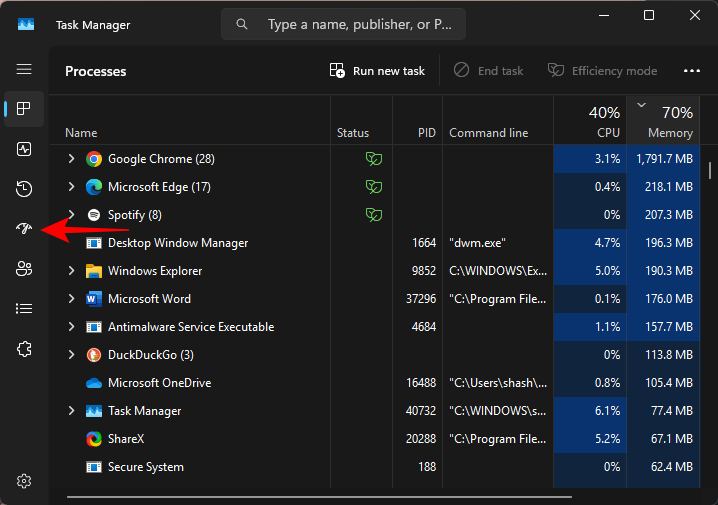Select the Secure System row name
The height and width of the screenshot is (505, 718).
(146, 467)
